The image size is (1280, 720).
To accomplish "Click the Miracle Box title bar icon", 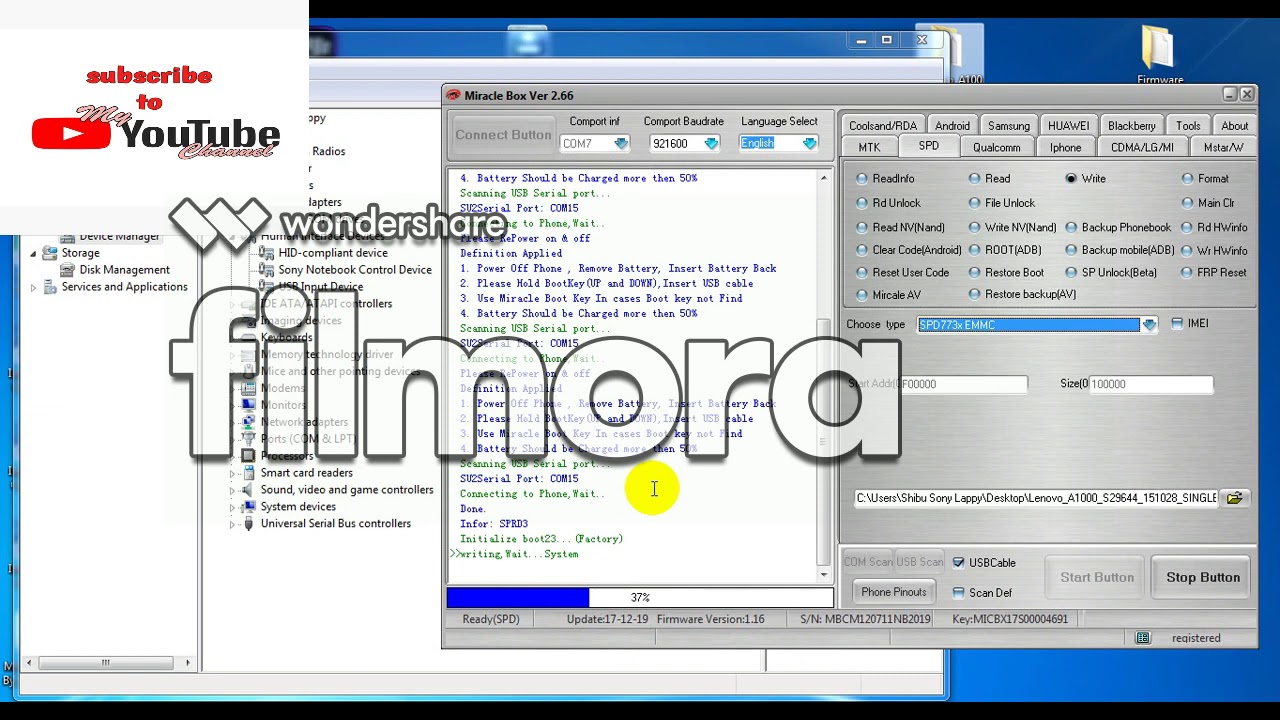I will (x=454, y=95).
